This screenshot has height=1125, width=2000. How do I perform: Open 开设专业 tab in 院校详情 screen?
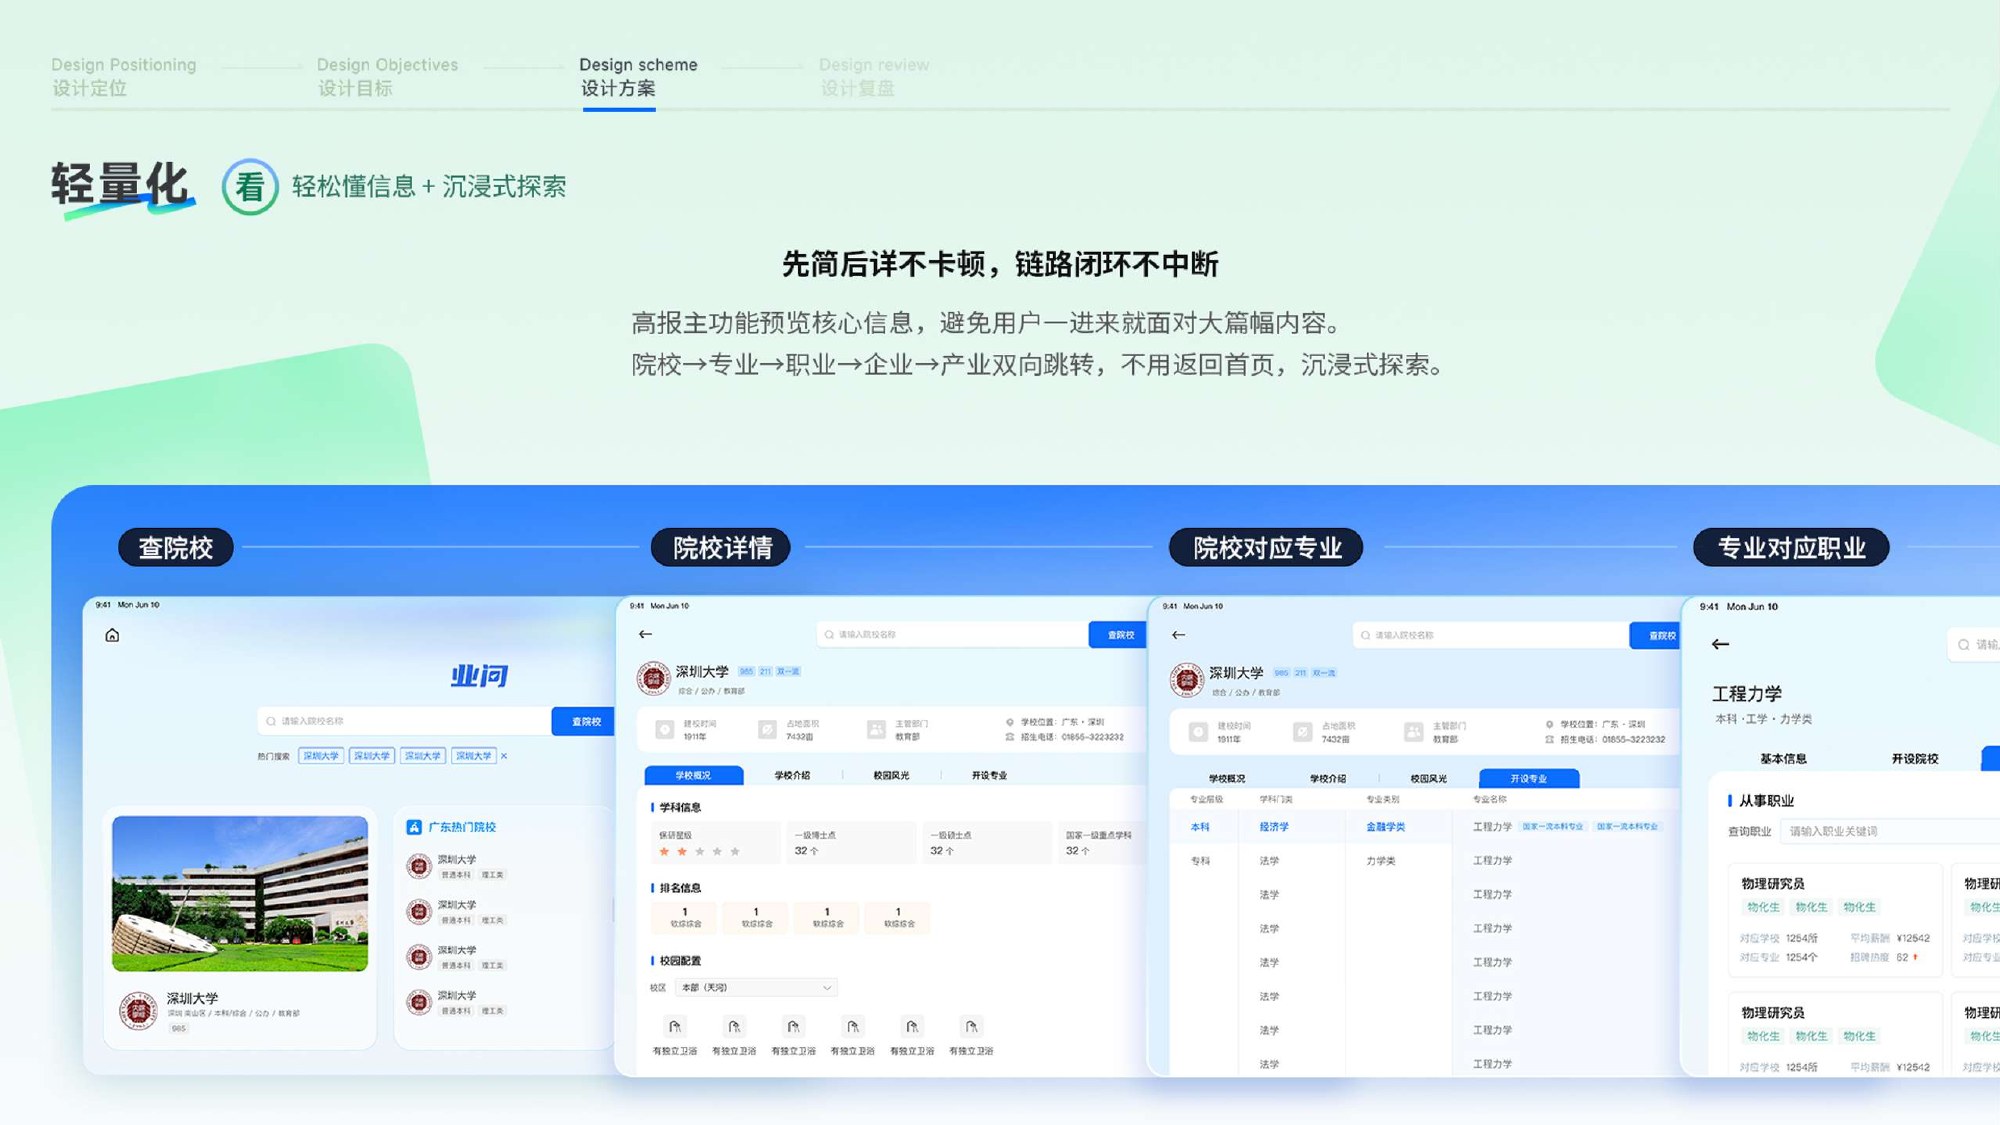coord(990,775)
